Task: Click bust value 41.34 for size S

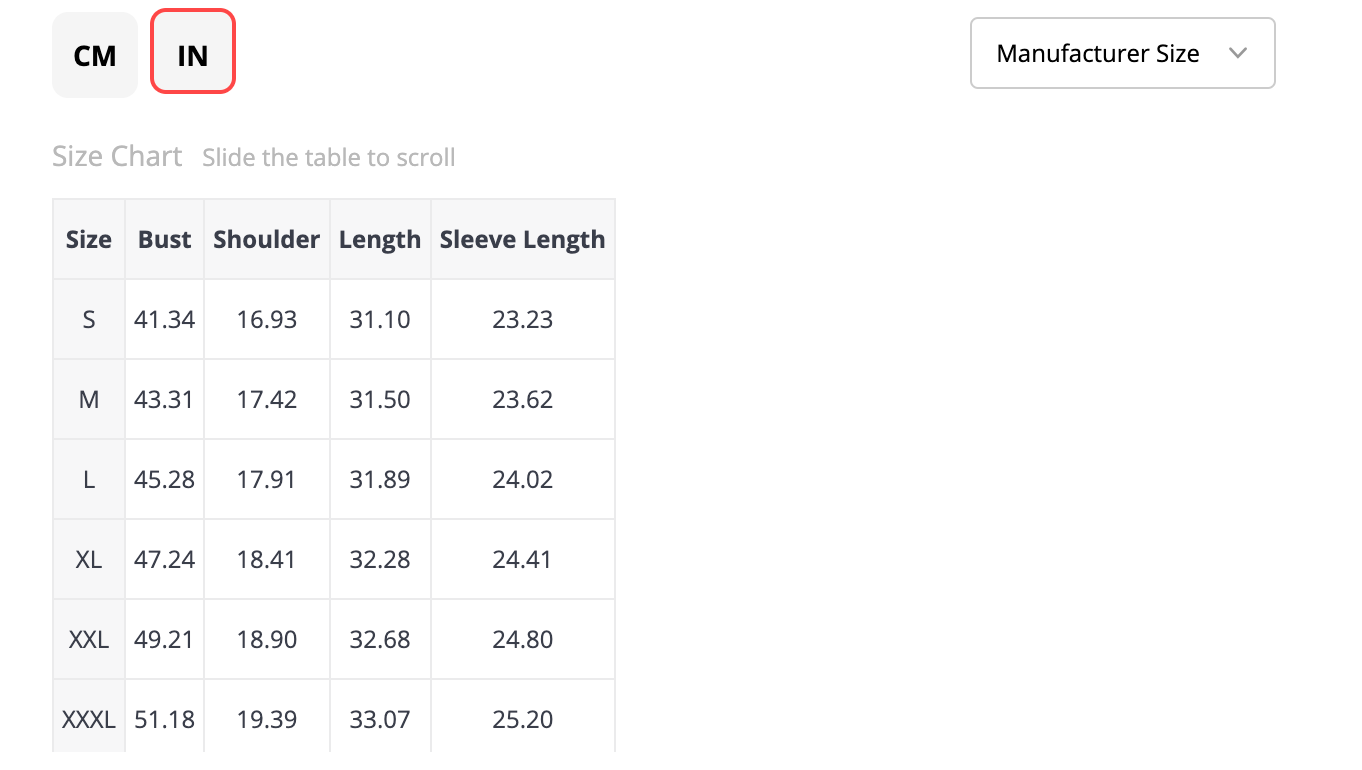Action: 165,319
